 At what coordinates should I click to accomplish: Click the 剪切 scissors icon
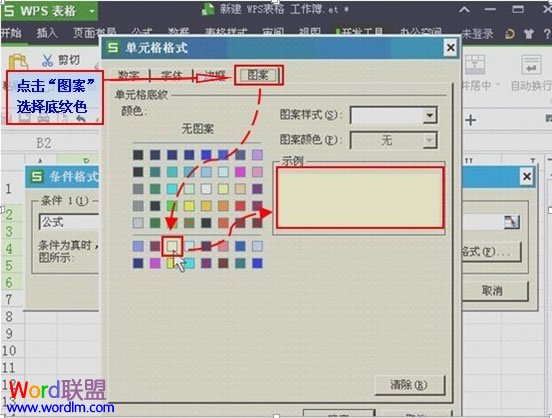pos(47,60)
